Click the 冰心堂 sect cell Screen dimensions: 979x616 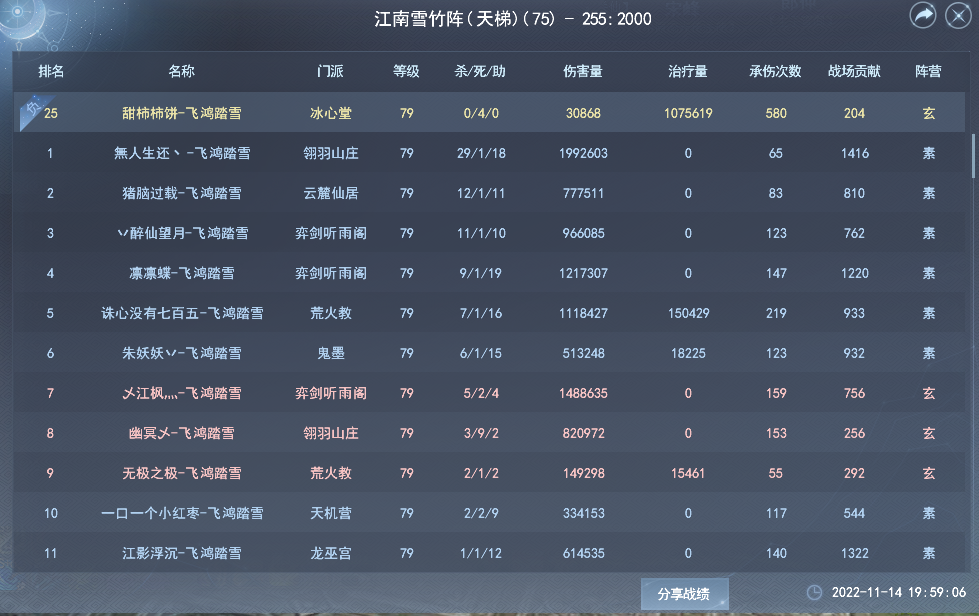point(330,113)
